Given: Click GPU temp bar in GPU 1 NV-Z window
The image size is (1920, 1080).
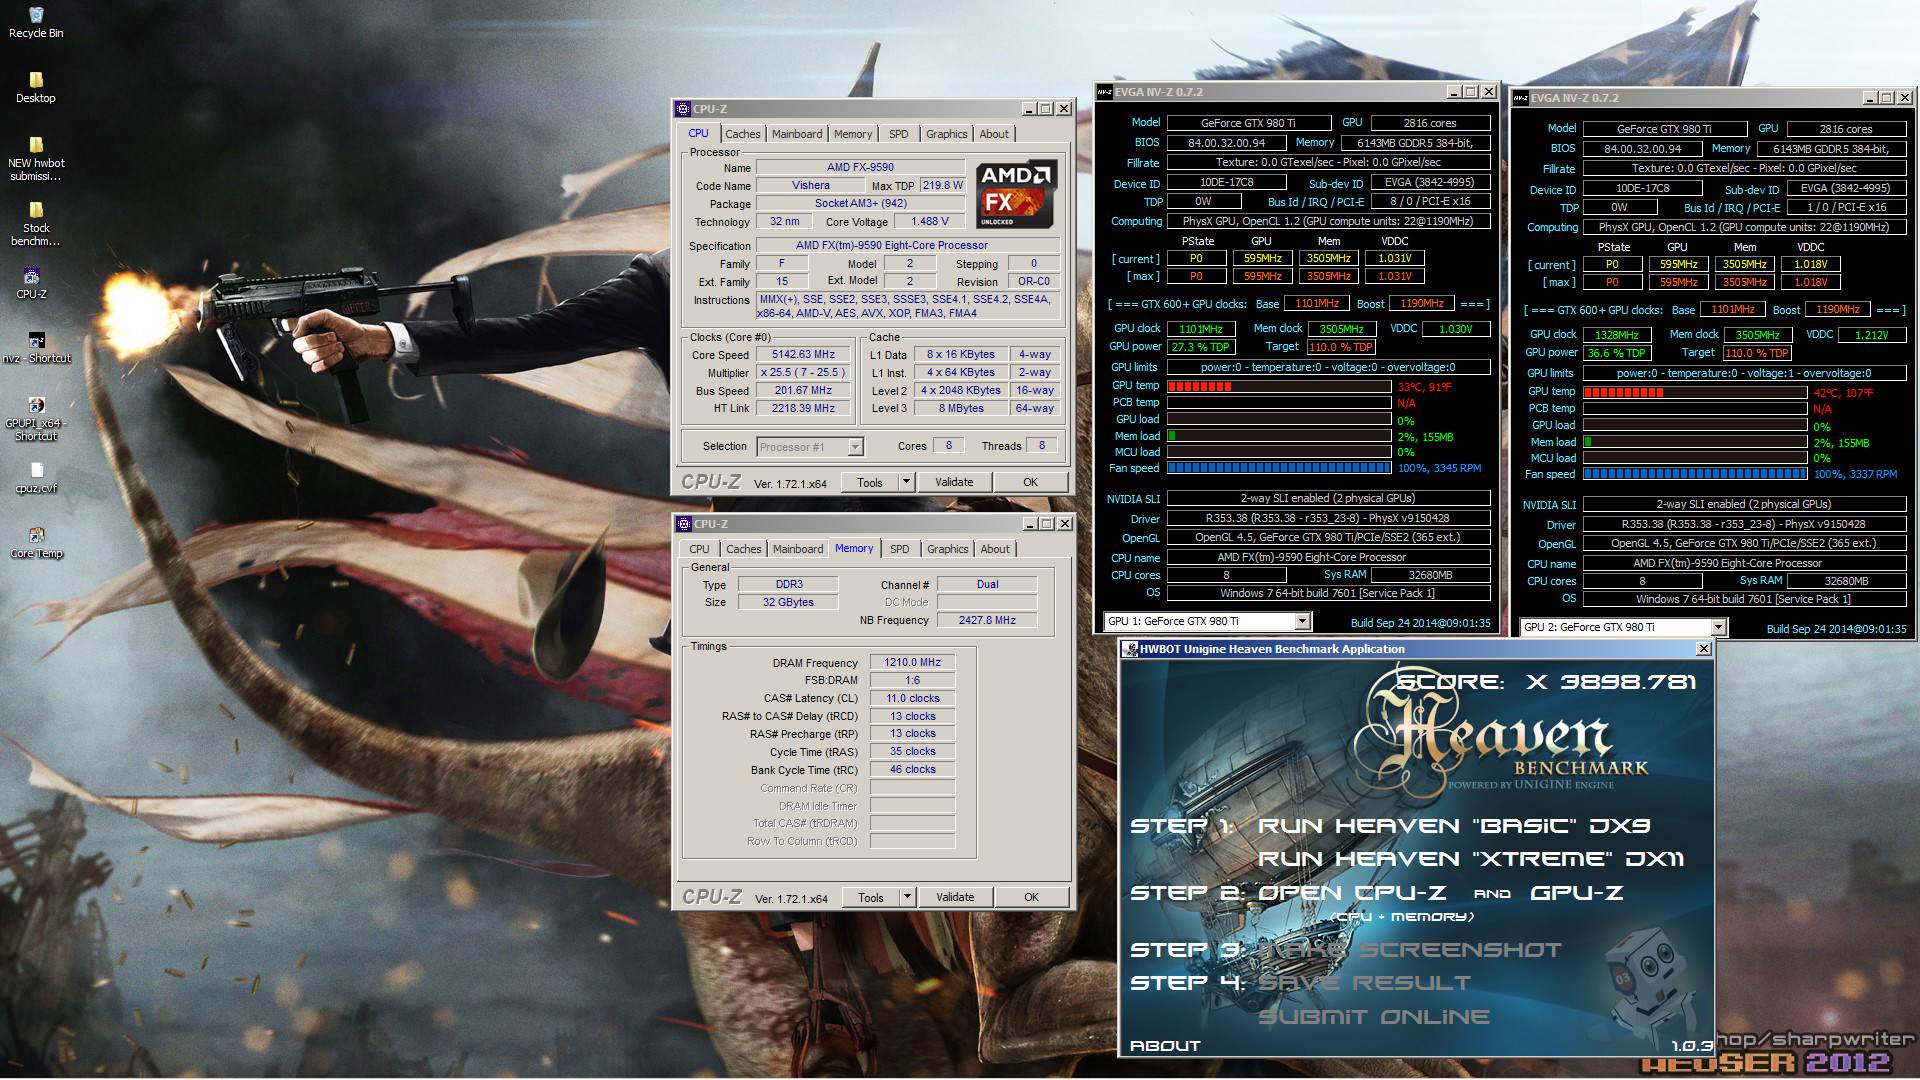Looking at the screenshot, I should [1279, 386].
